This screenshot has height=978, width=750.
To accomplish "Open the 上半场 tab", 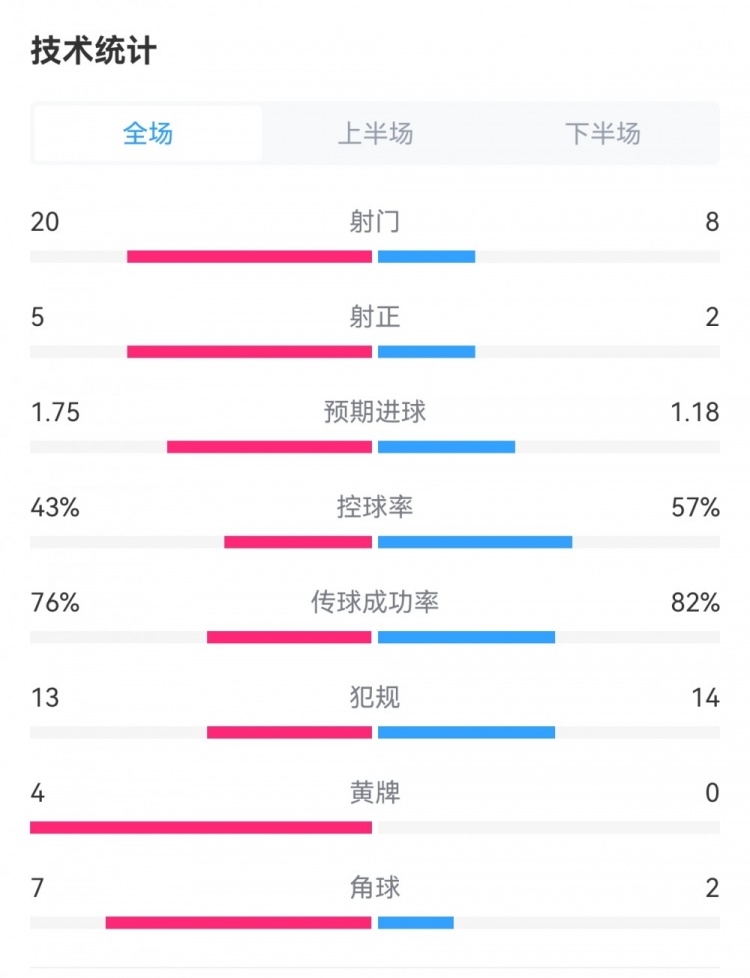I will click(375, 133).
